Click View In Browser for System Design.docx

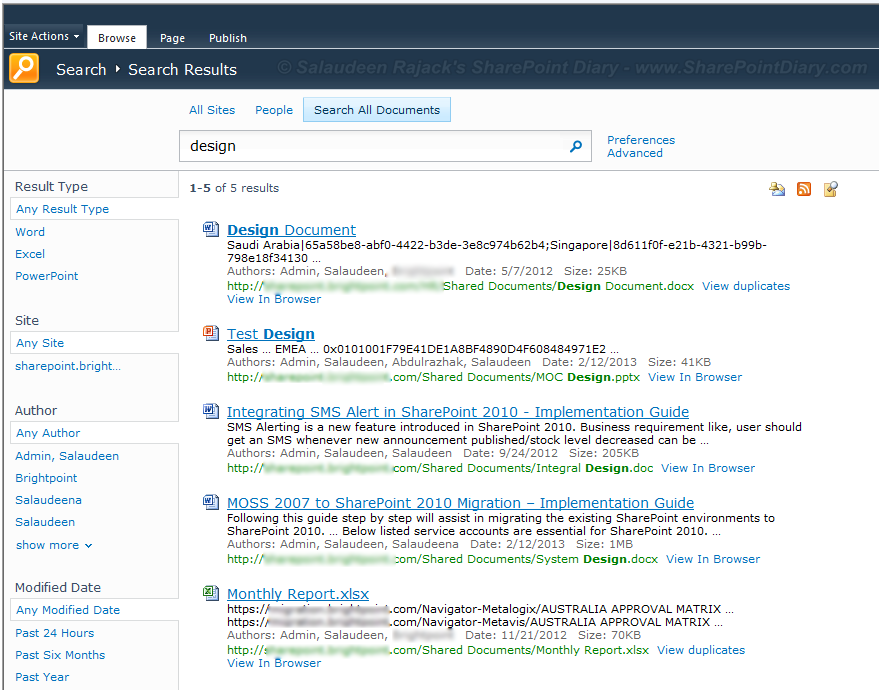(713, 558)
